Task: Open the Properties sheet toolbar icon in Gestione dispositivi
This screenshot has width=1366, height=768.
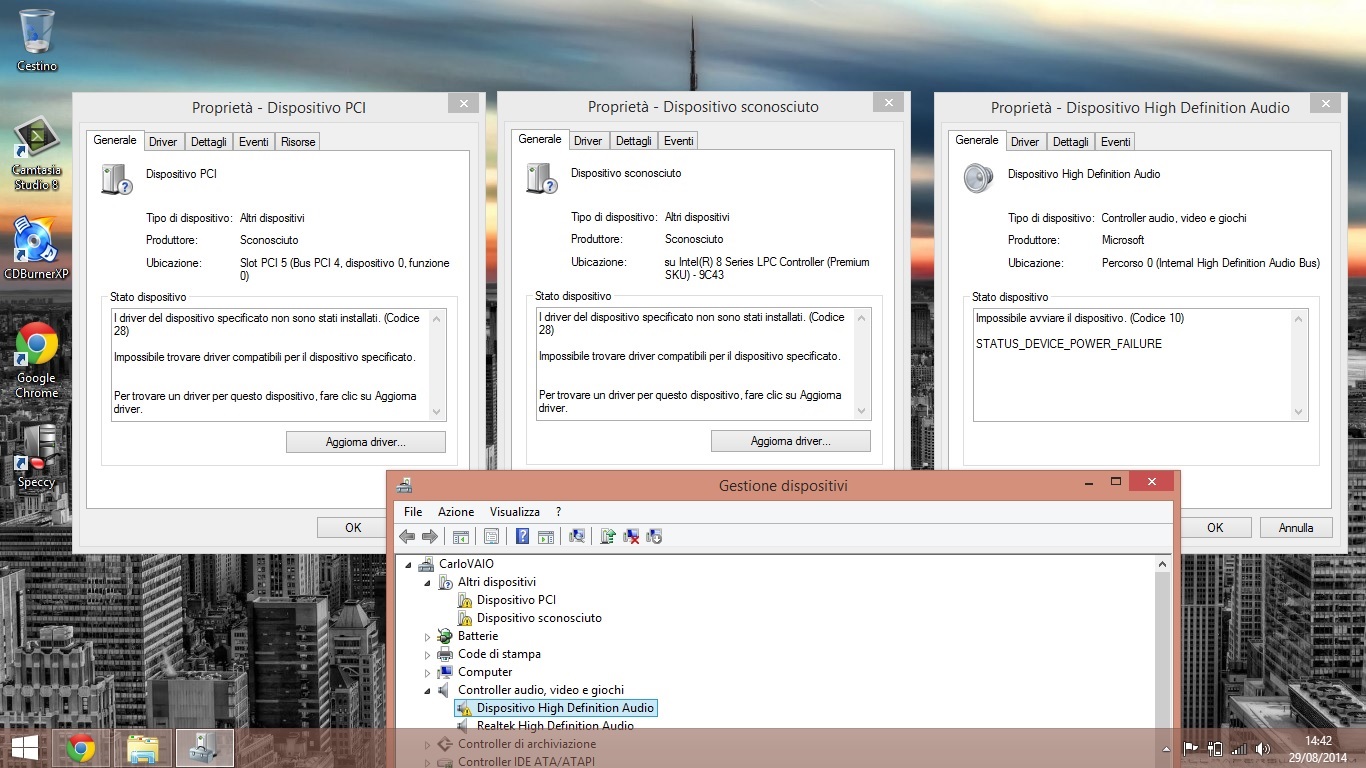Action: [x=491, y=536]
